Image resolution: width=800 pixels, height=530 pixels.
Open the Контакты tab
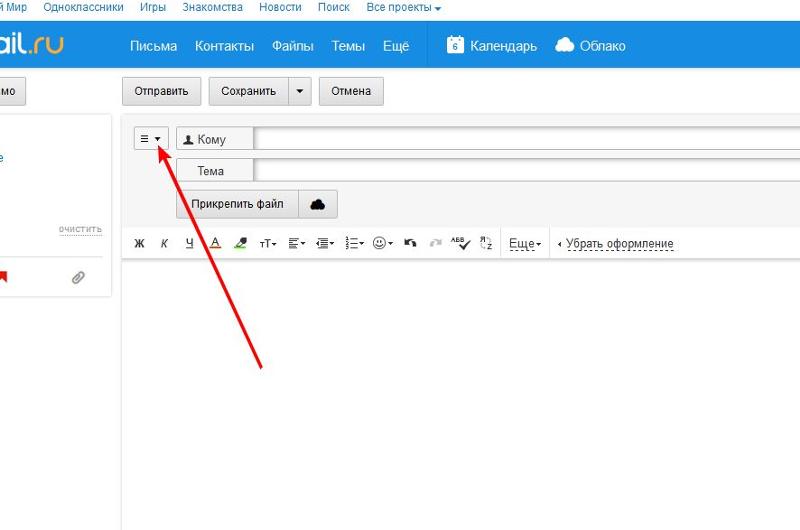[x=224, y=46]
